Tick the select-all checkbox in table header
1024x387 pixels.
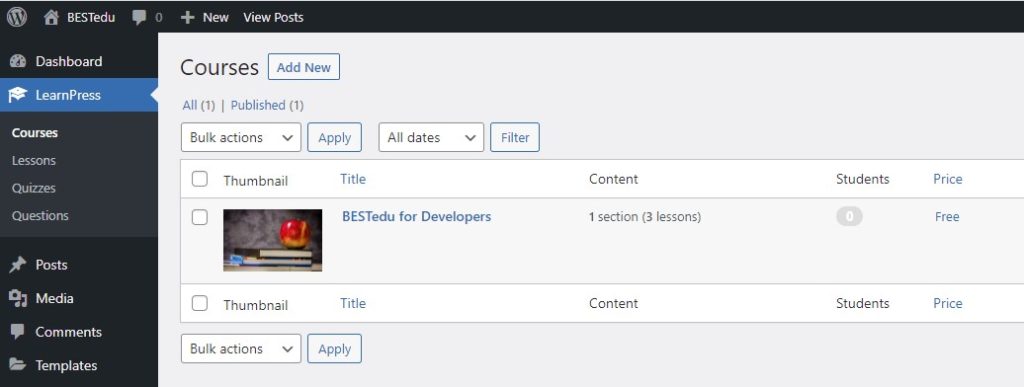200,179
